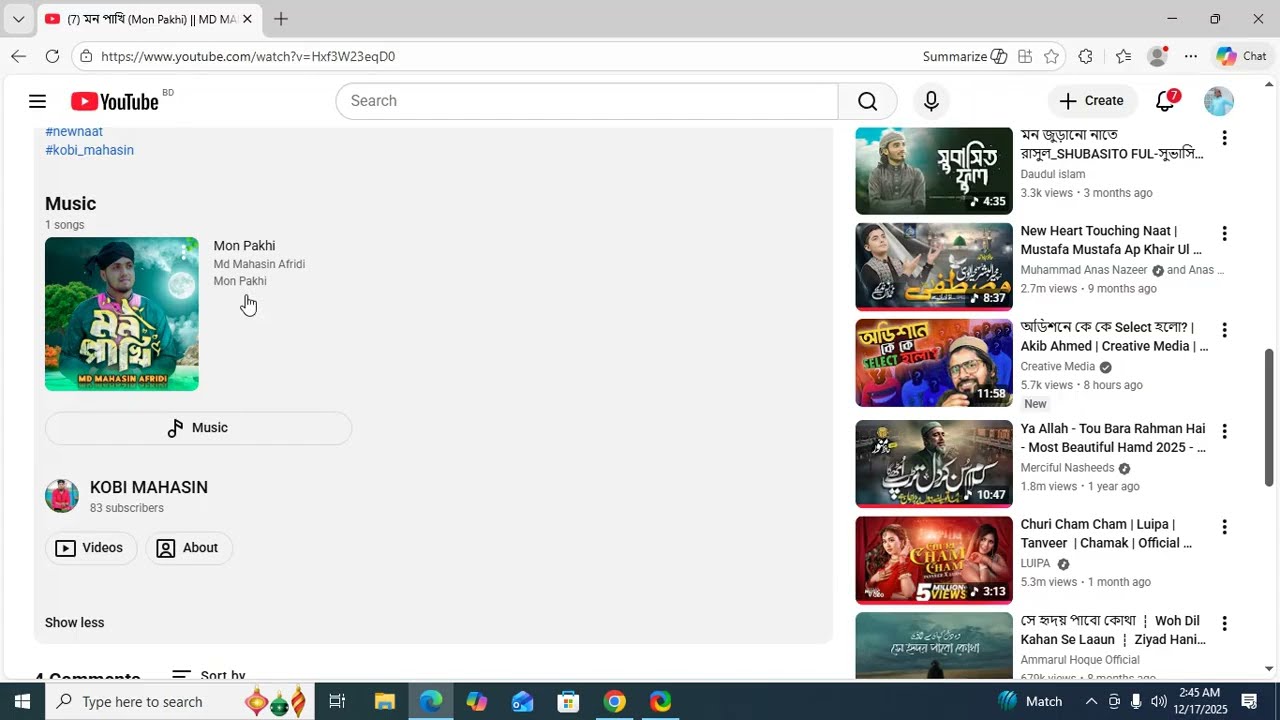
Task: Open the KOBI MAHASIN channel name
Action: pos(149,487)
